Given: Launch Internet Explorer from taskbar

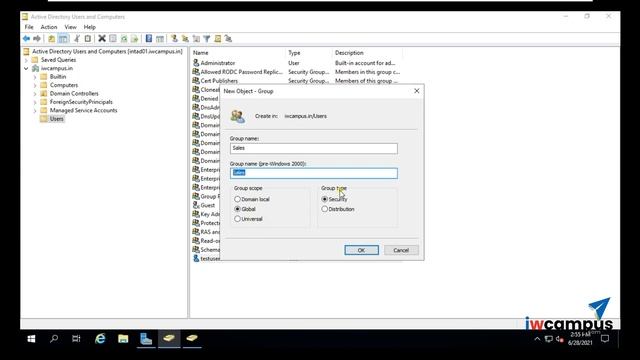Looking at the screenshot, I should click(100, 338).
